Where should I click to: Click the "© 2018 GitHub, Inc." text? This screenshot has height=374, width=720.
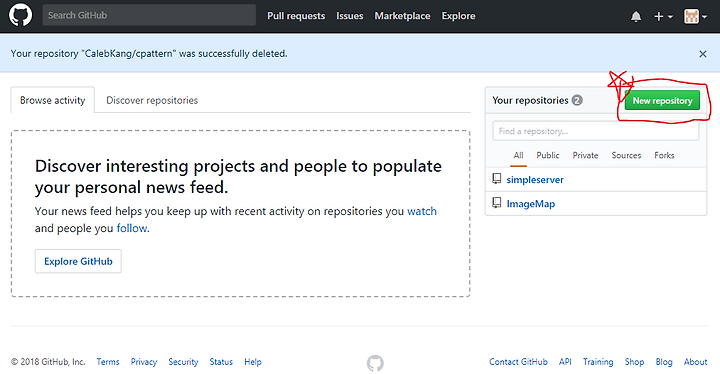click(x=48, y=362)
